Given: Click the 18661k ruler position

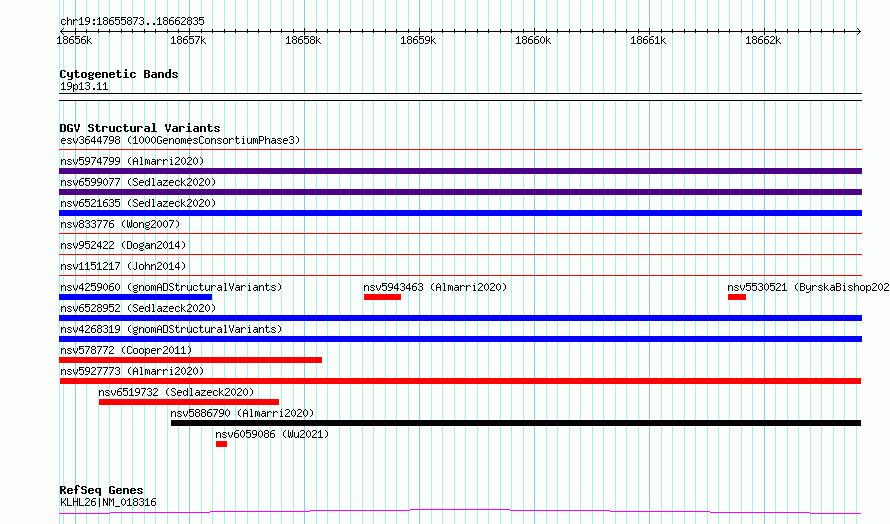Looking at the screenshot, I should coord(648,40).
